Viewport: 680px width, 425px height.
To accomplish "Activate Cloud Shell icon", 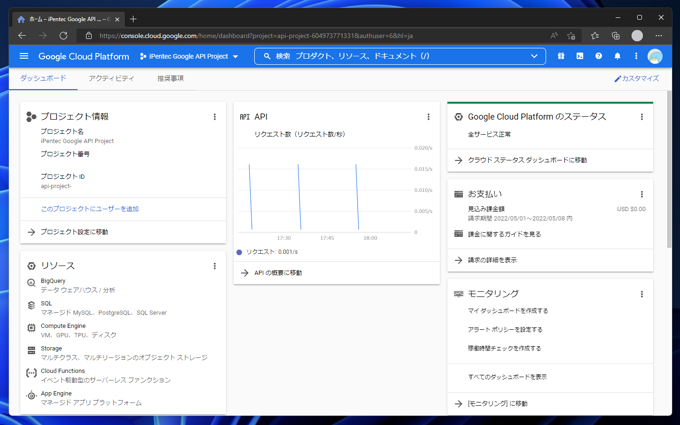I will [x=580, y=56].
